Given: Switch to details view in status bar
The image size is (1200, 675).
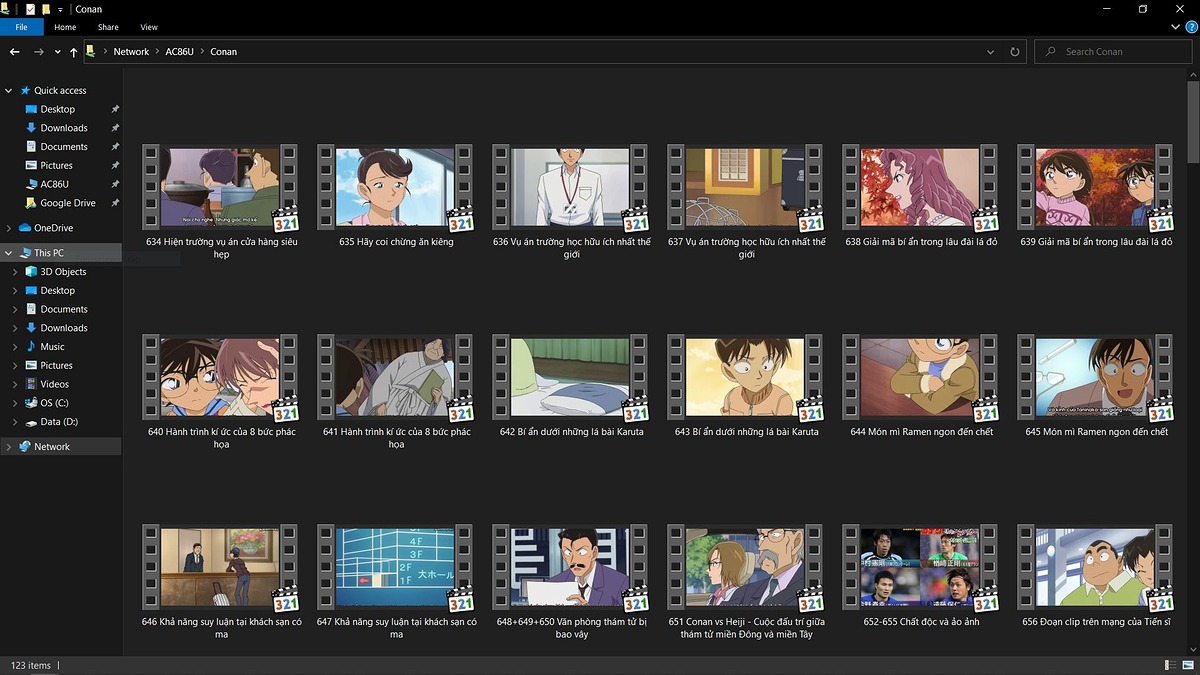Looking at the screenshot, I should [1170, 665].
